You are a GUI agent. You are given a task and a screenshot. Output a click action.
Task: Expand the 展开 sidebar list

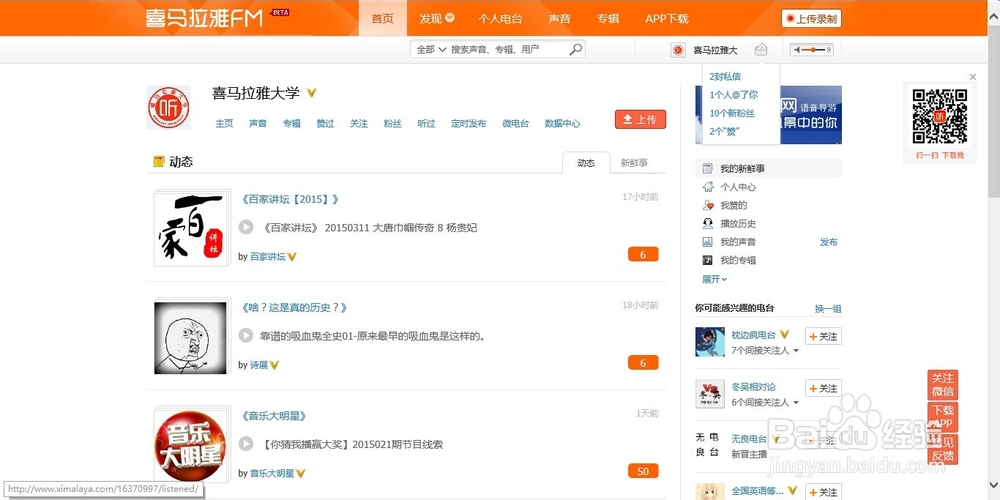(x=714, y=279)
